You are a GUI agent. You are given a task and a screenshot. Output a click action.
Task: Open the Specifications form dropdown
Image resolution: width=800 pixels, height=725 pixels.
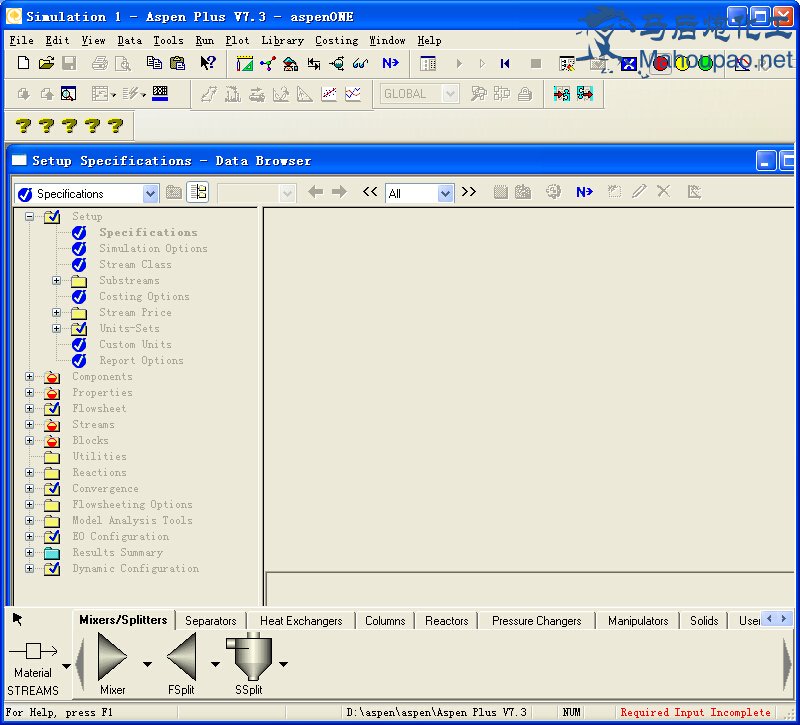click(150, 194)
